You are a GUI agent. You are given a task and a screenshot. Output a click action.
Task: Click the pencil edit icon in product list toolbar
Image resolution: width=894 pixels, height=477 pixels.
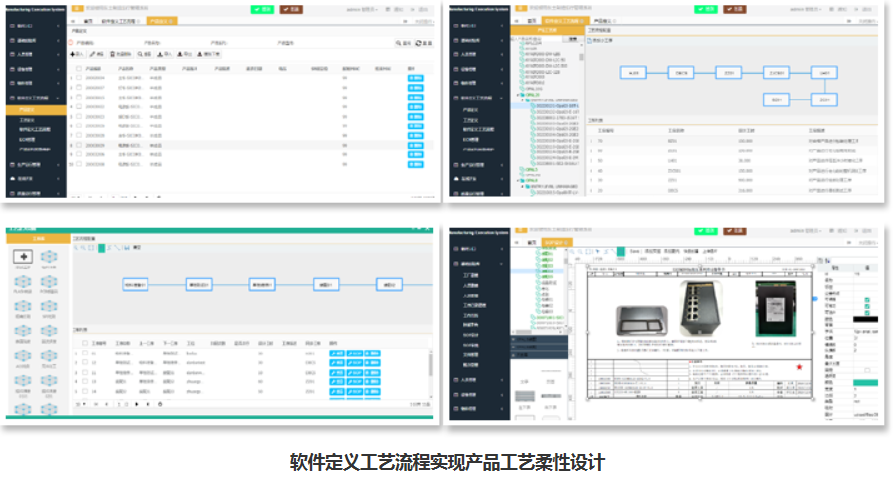94,54
